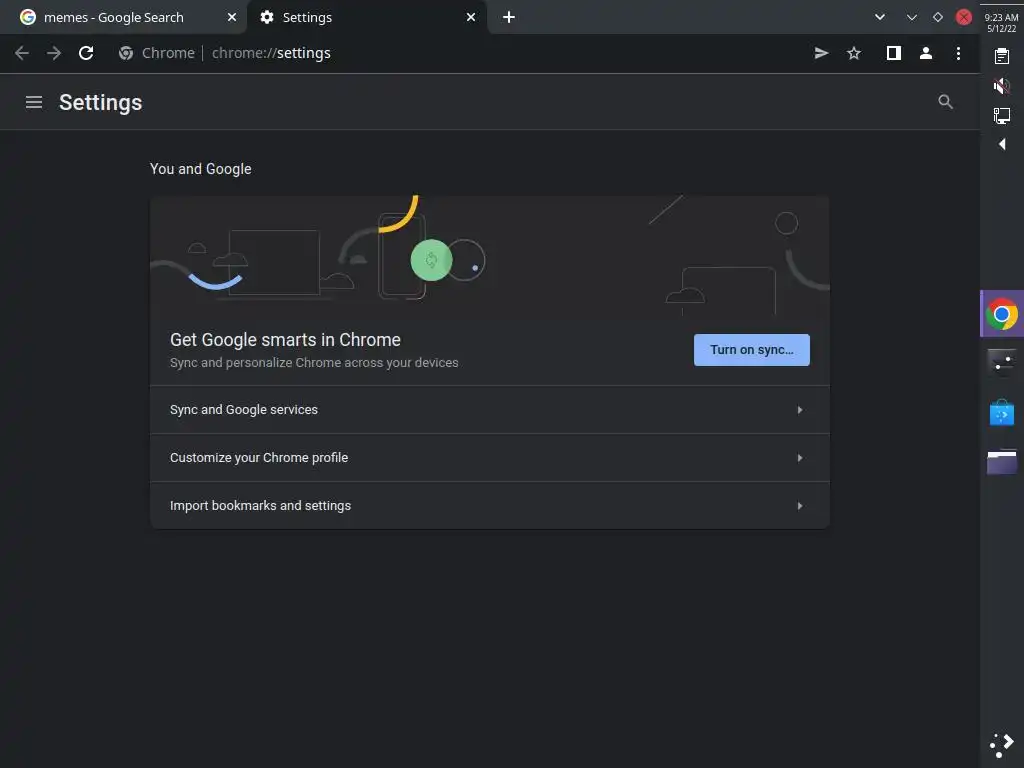Expand Customize your Chrome profile arrow
1024x768 pixels.
(x=799, y=458)
